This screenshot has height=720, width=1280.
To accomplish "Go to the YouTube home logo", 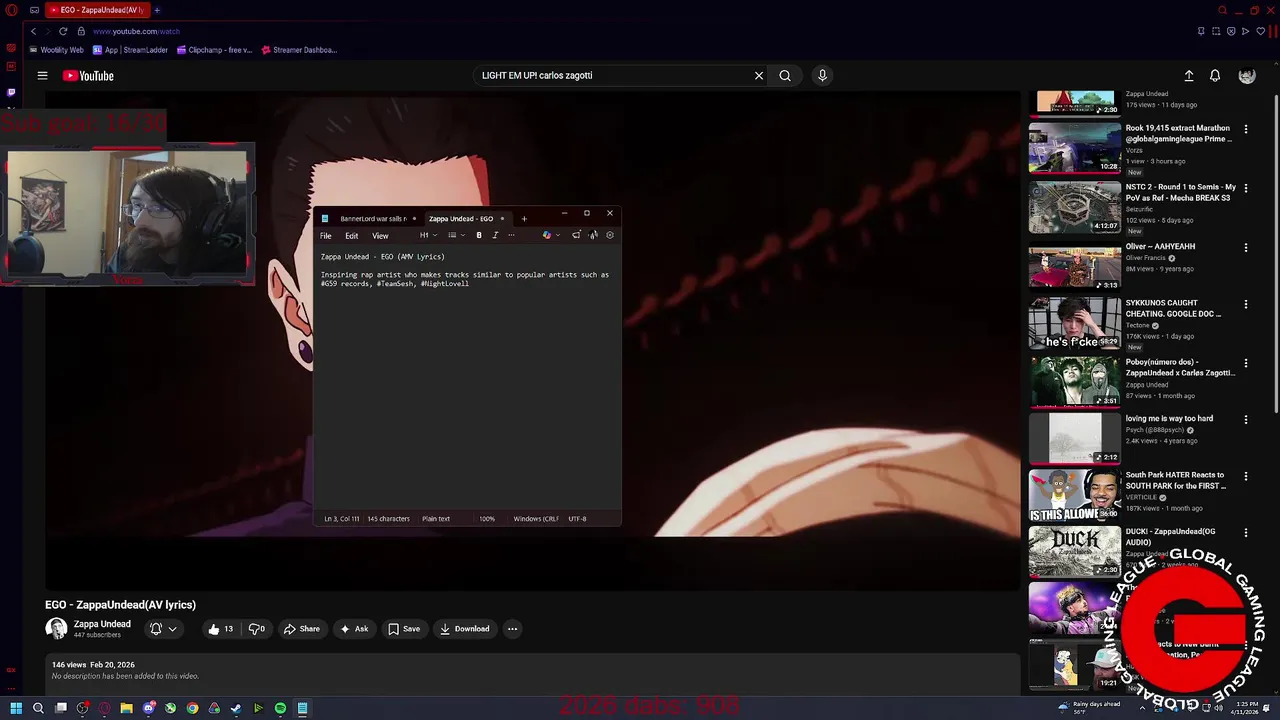I will point(88,76).
